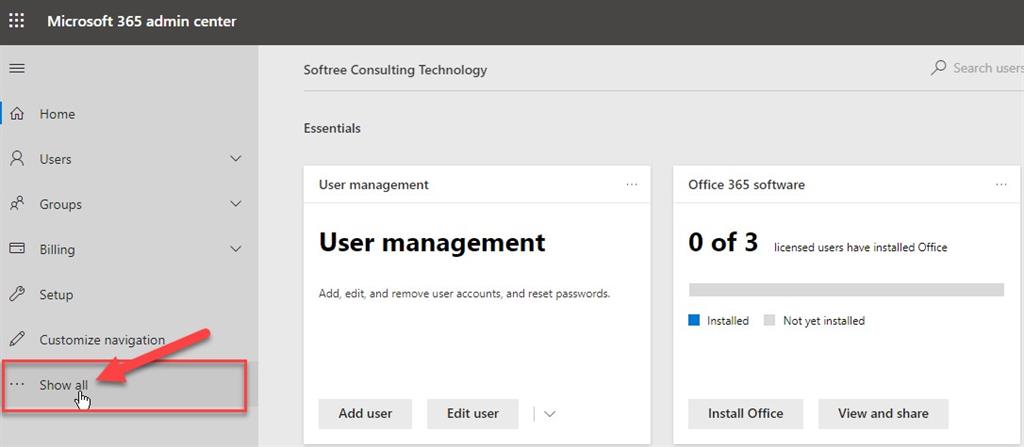Open Groups navigation item
1024x447 pixels.
coord(129,204)
